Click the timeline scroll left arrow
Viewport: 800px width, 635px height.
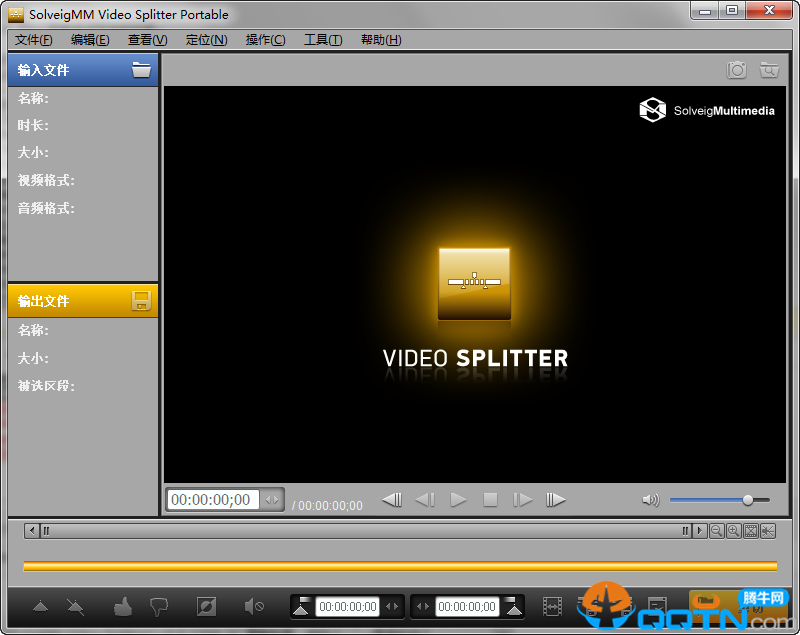tap(33, 531)
